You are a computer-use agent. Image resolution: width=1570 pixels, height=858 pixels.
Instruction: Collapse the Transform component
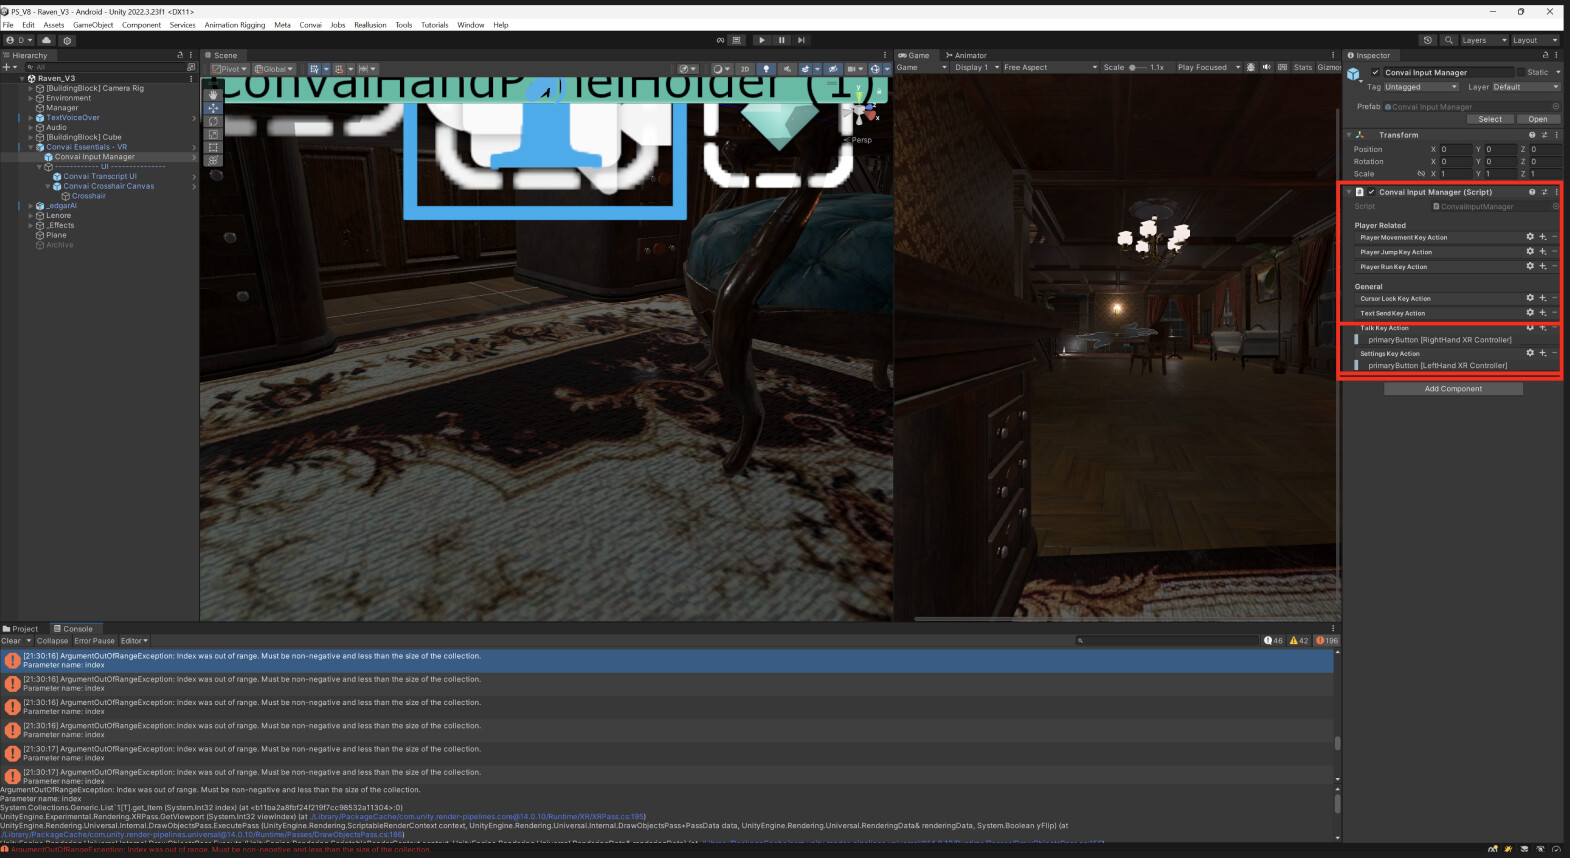pyautogui.click(x=1349, y=135)
